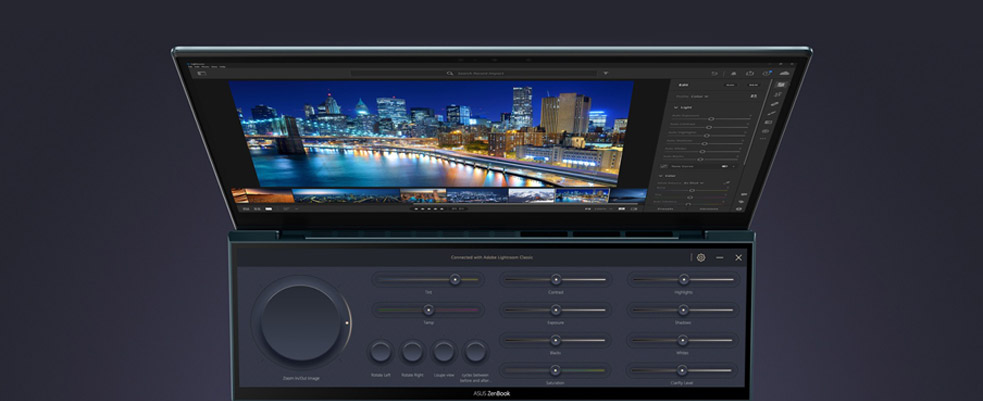Click the filter funnel icon beside search

click(x=605, y=73)
